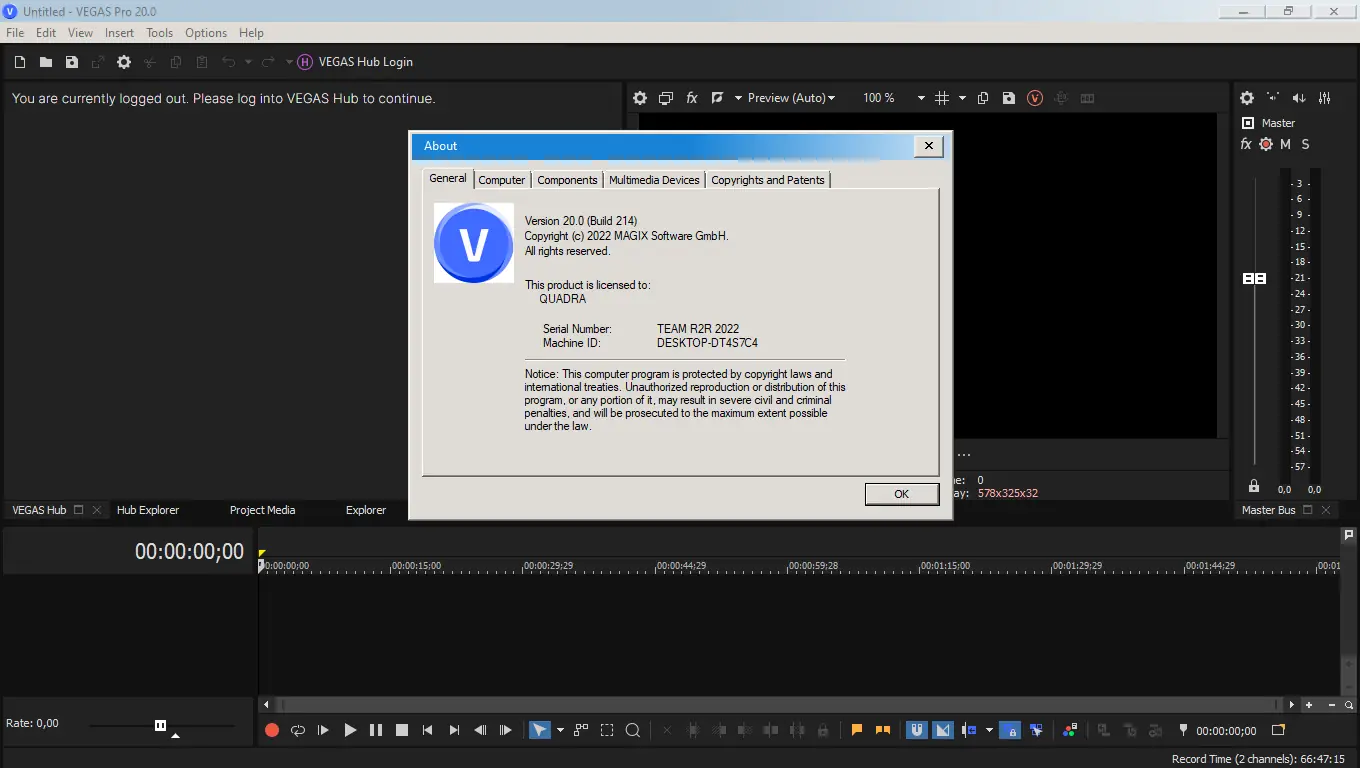Click the external monitor preview icon
This screenshot has height=768, width=1360.
666,98
